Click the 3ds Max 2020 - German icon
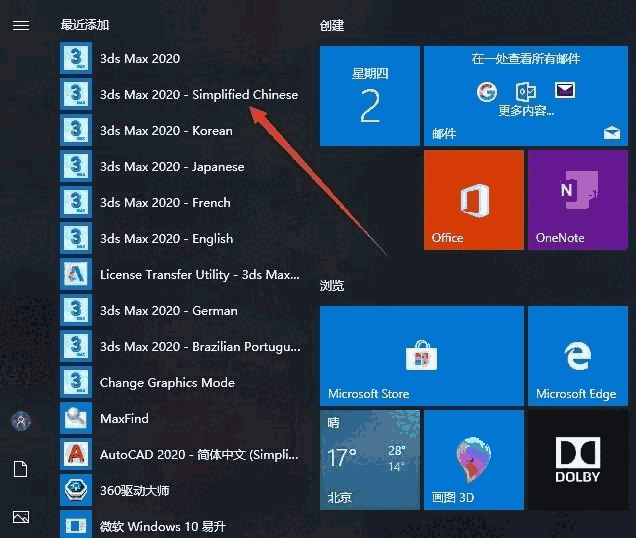 [76, 310]
